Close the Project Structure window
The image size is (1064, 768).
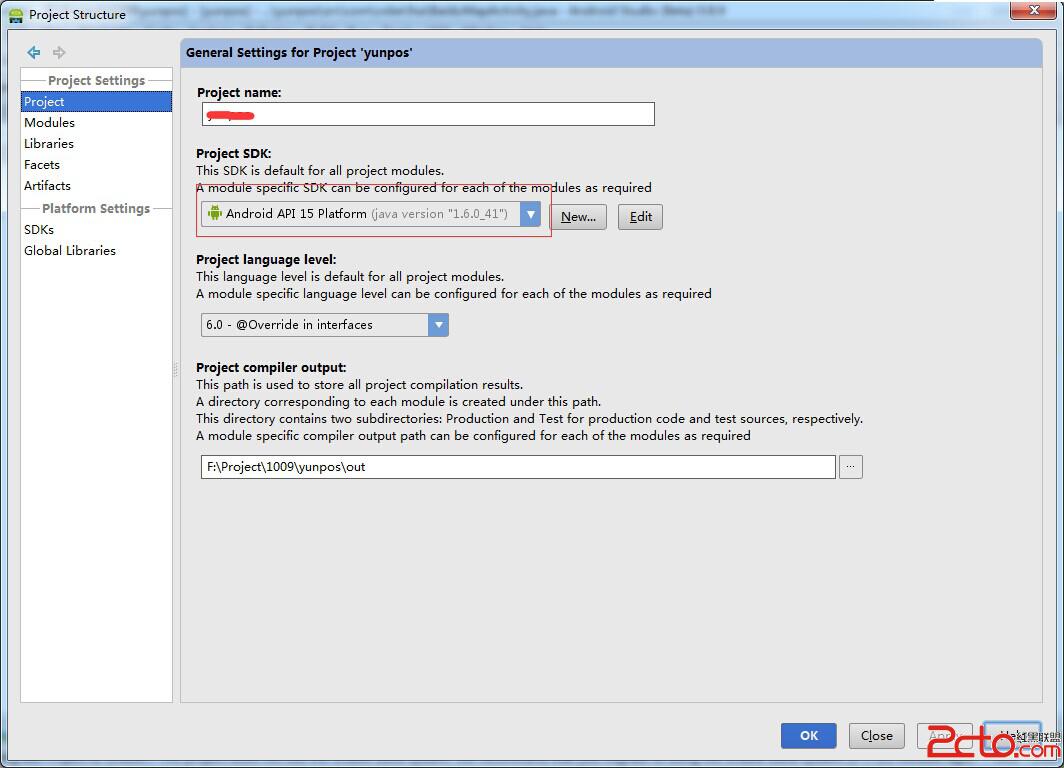1033,10
